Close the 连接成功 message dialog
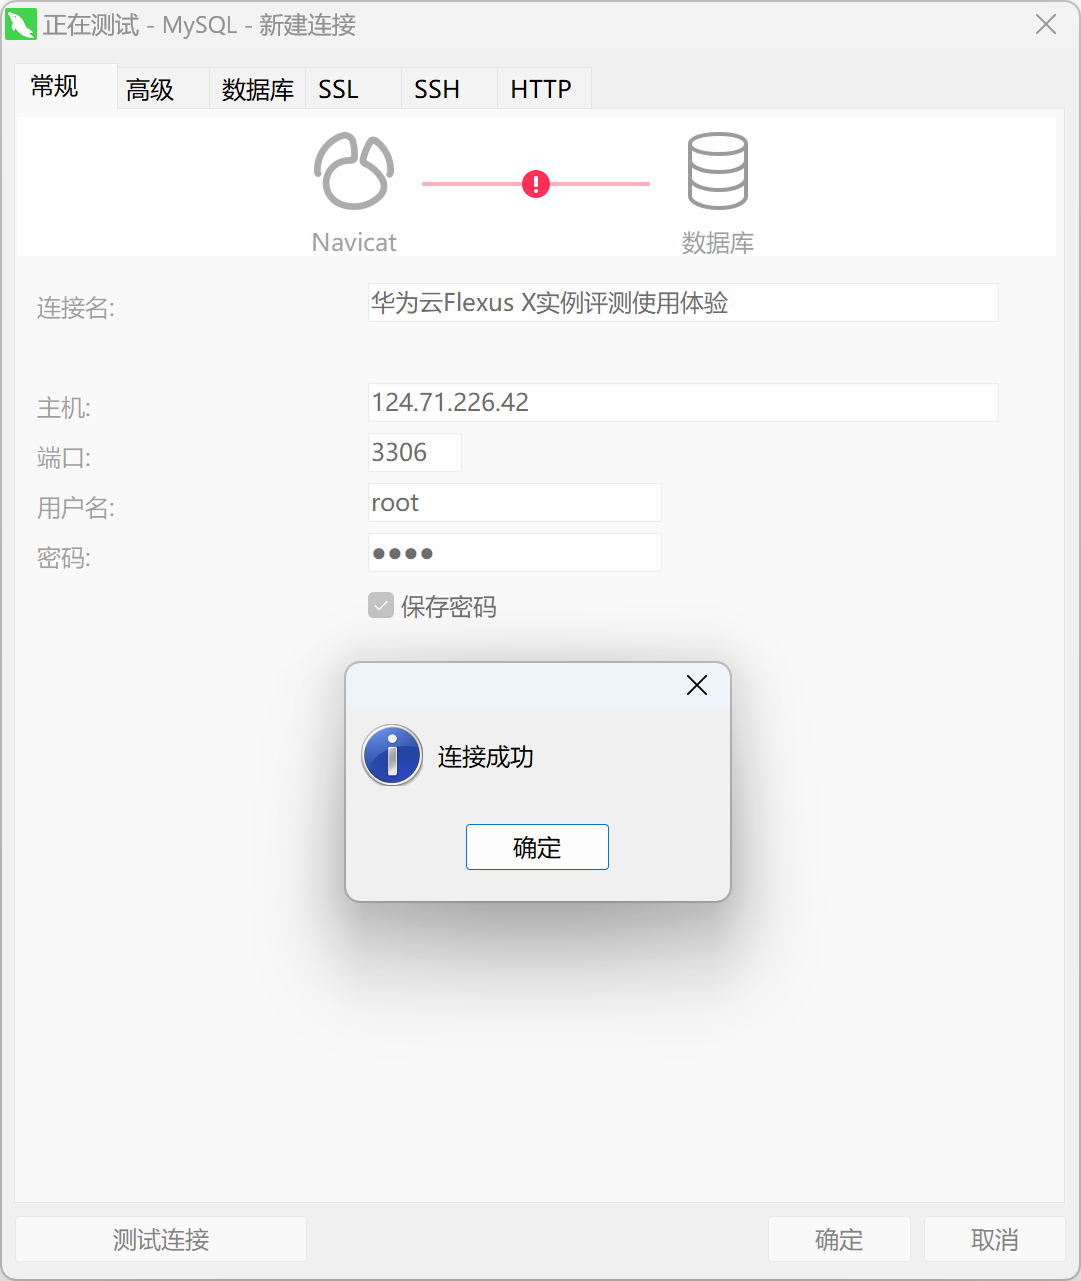 697,685
